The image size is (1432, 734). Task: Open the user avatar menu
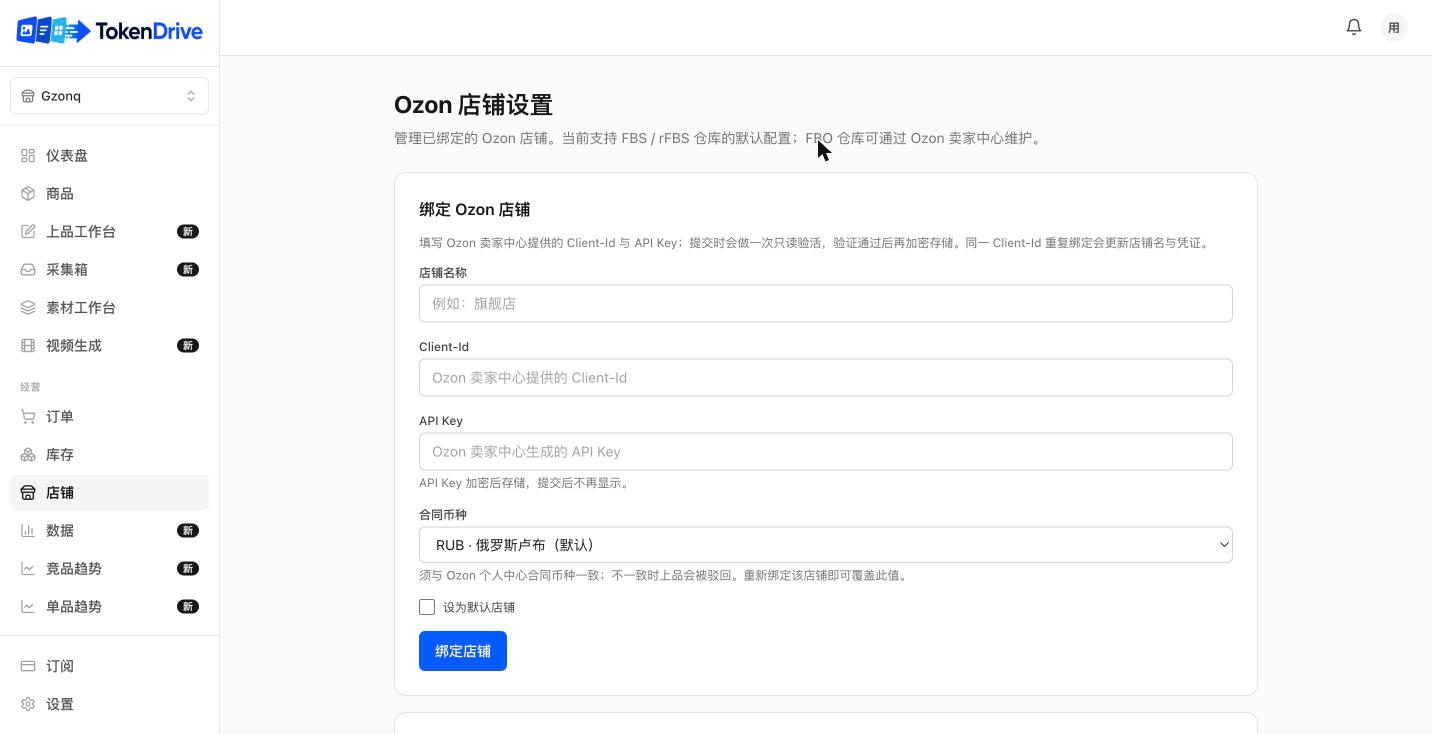pyautogui.click(x=1394, y=27)
